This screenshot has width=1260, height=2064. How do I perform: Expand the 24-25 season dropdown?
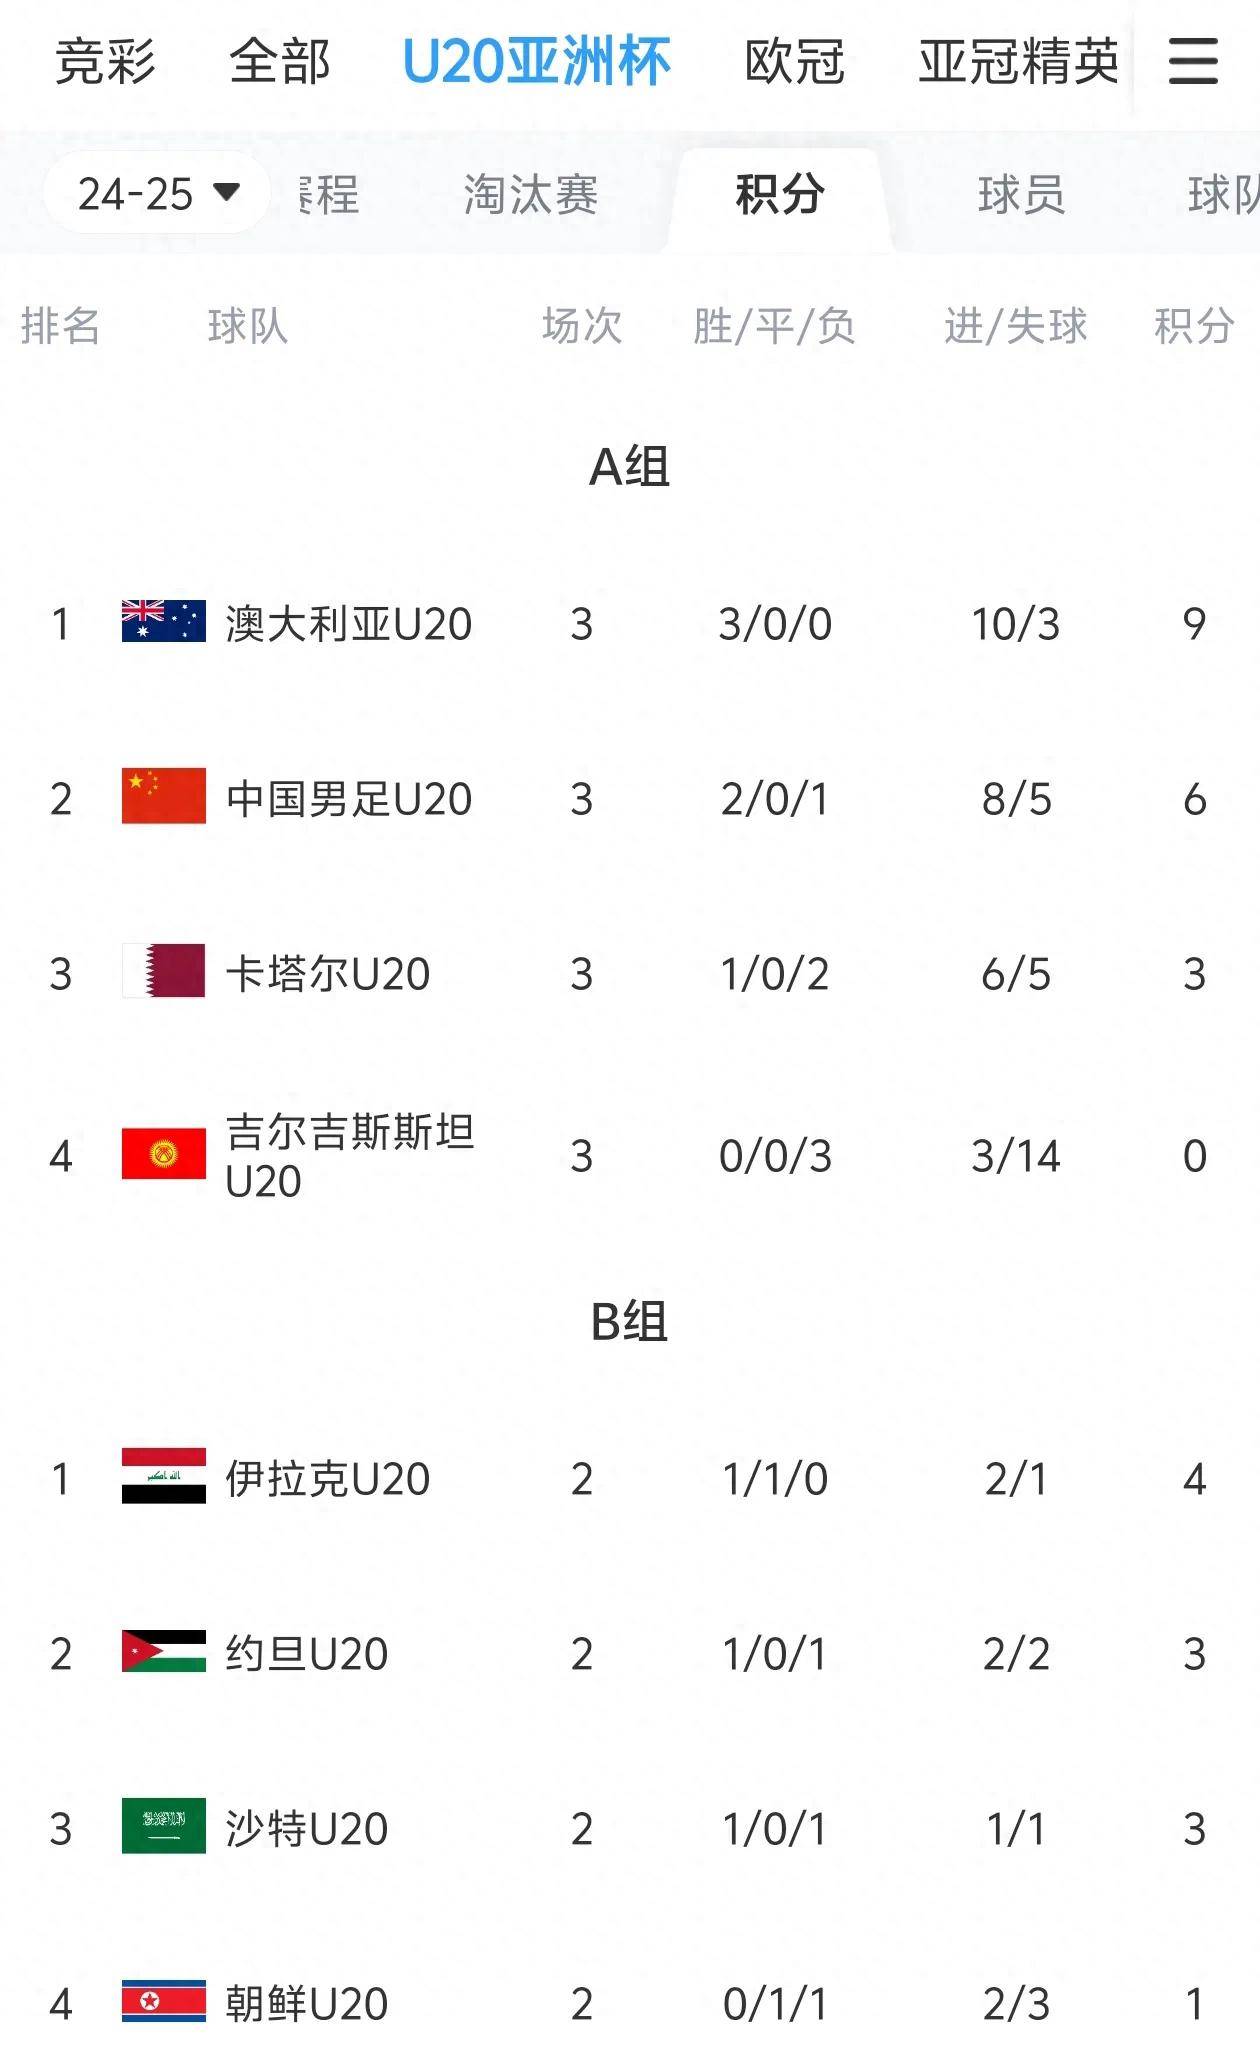(x=157, y=193)
